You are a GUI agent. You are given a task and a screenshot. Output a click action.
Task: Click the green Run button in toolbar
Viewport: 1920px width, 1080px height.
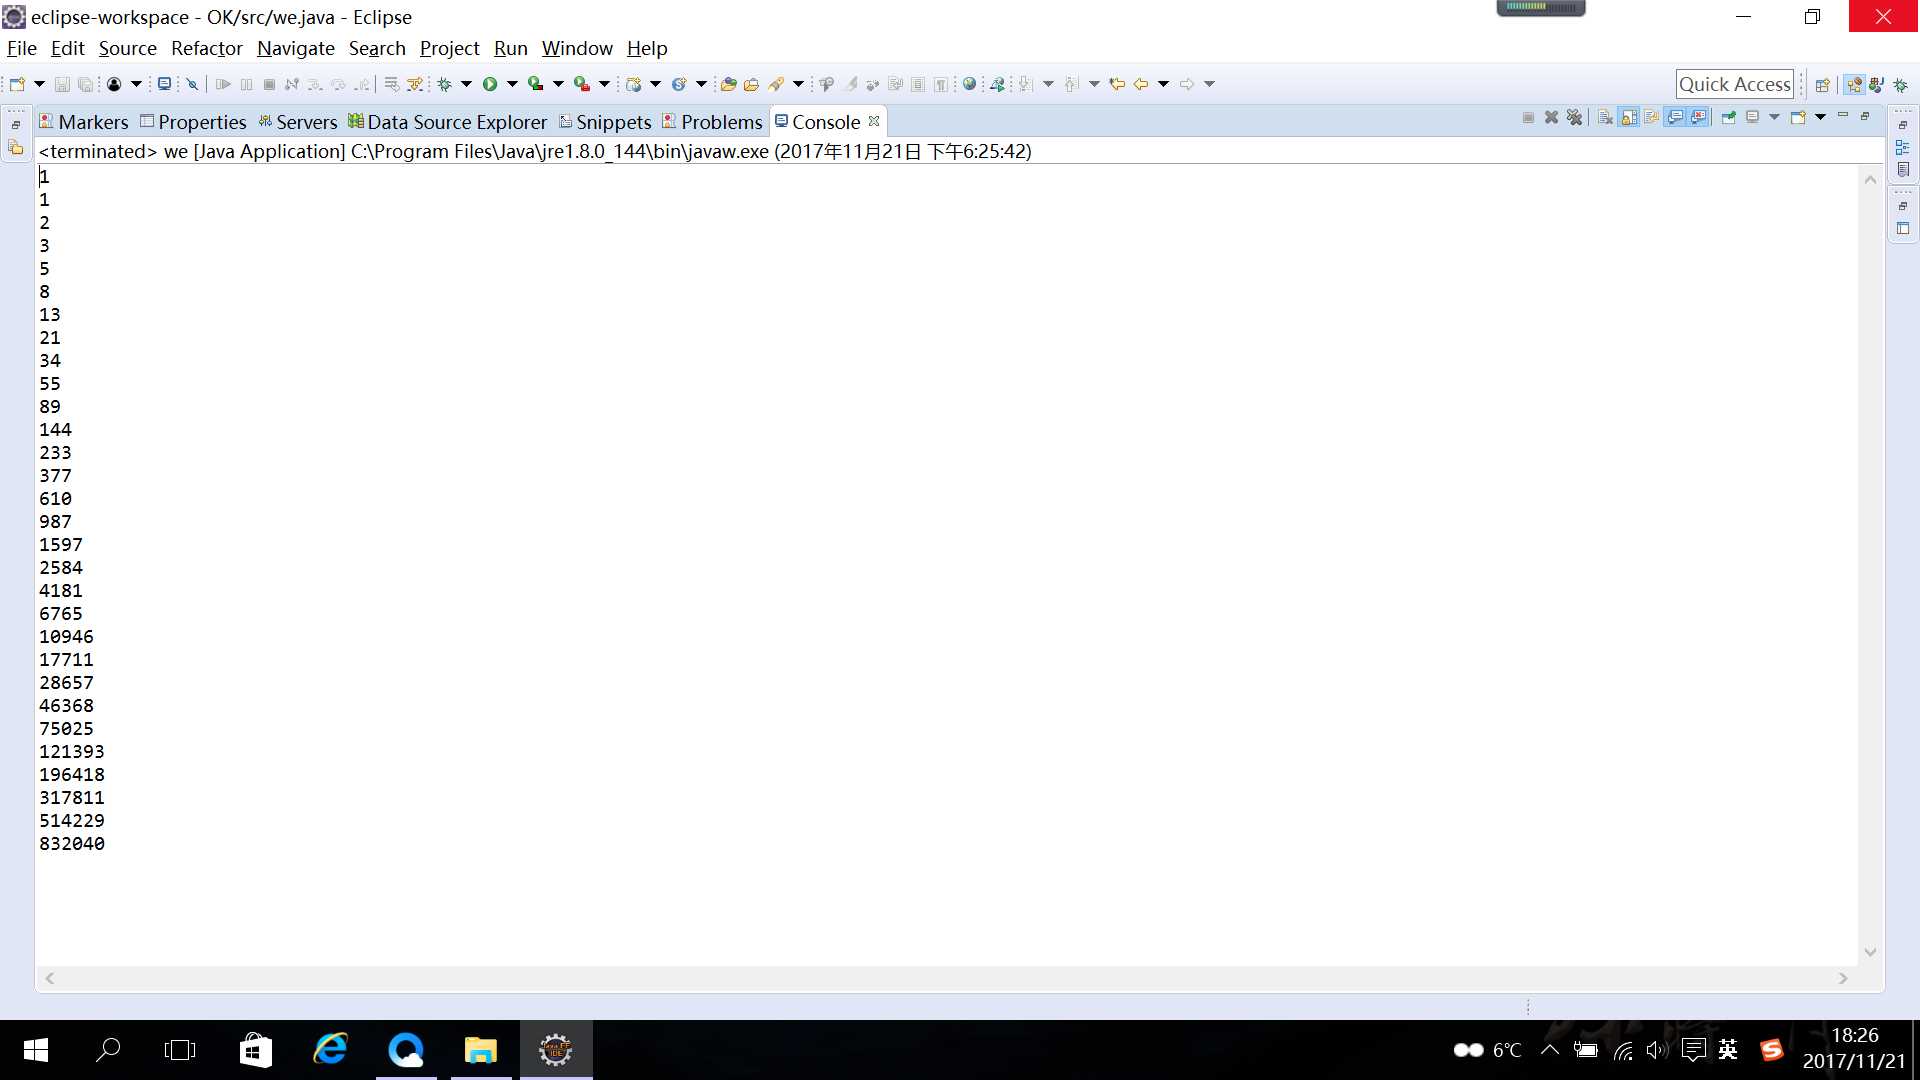[x=490, y=84]
